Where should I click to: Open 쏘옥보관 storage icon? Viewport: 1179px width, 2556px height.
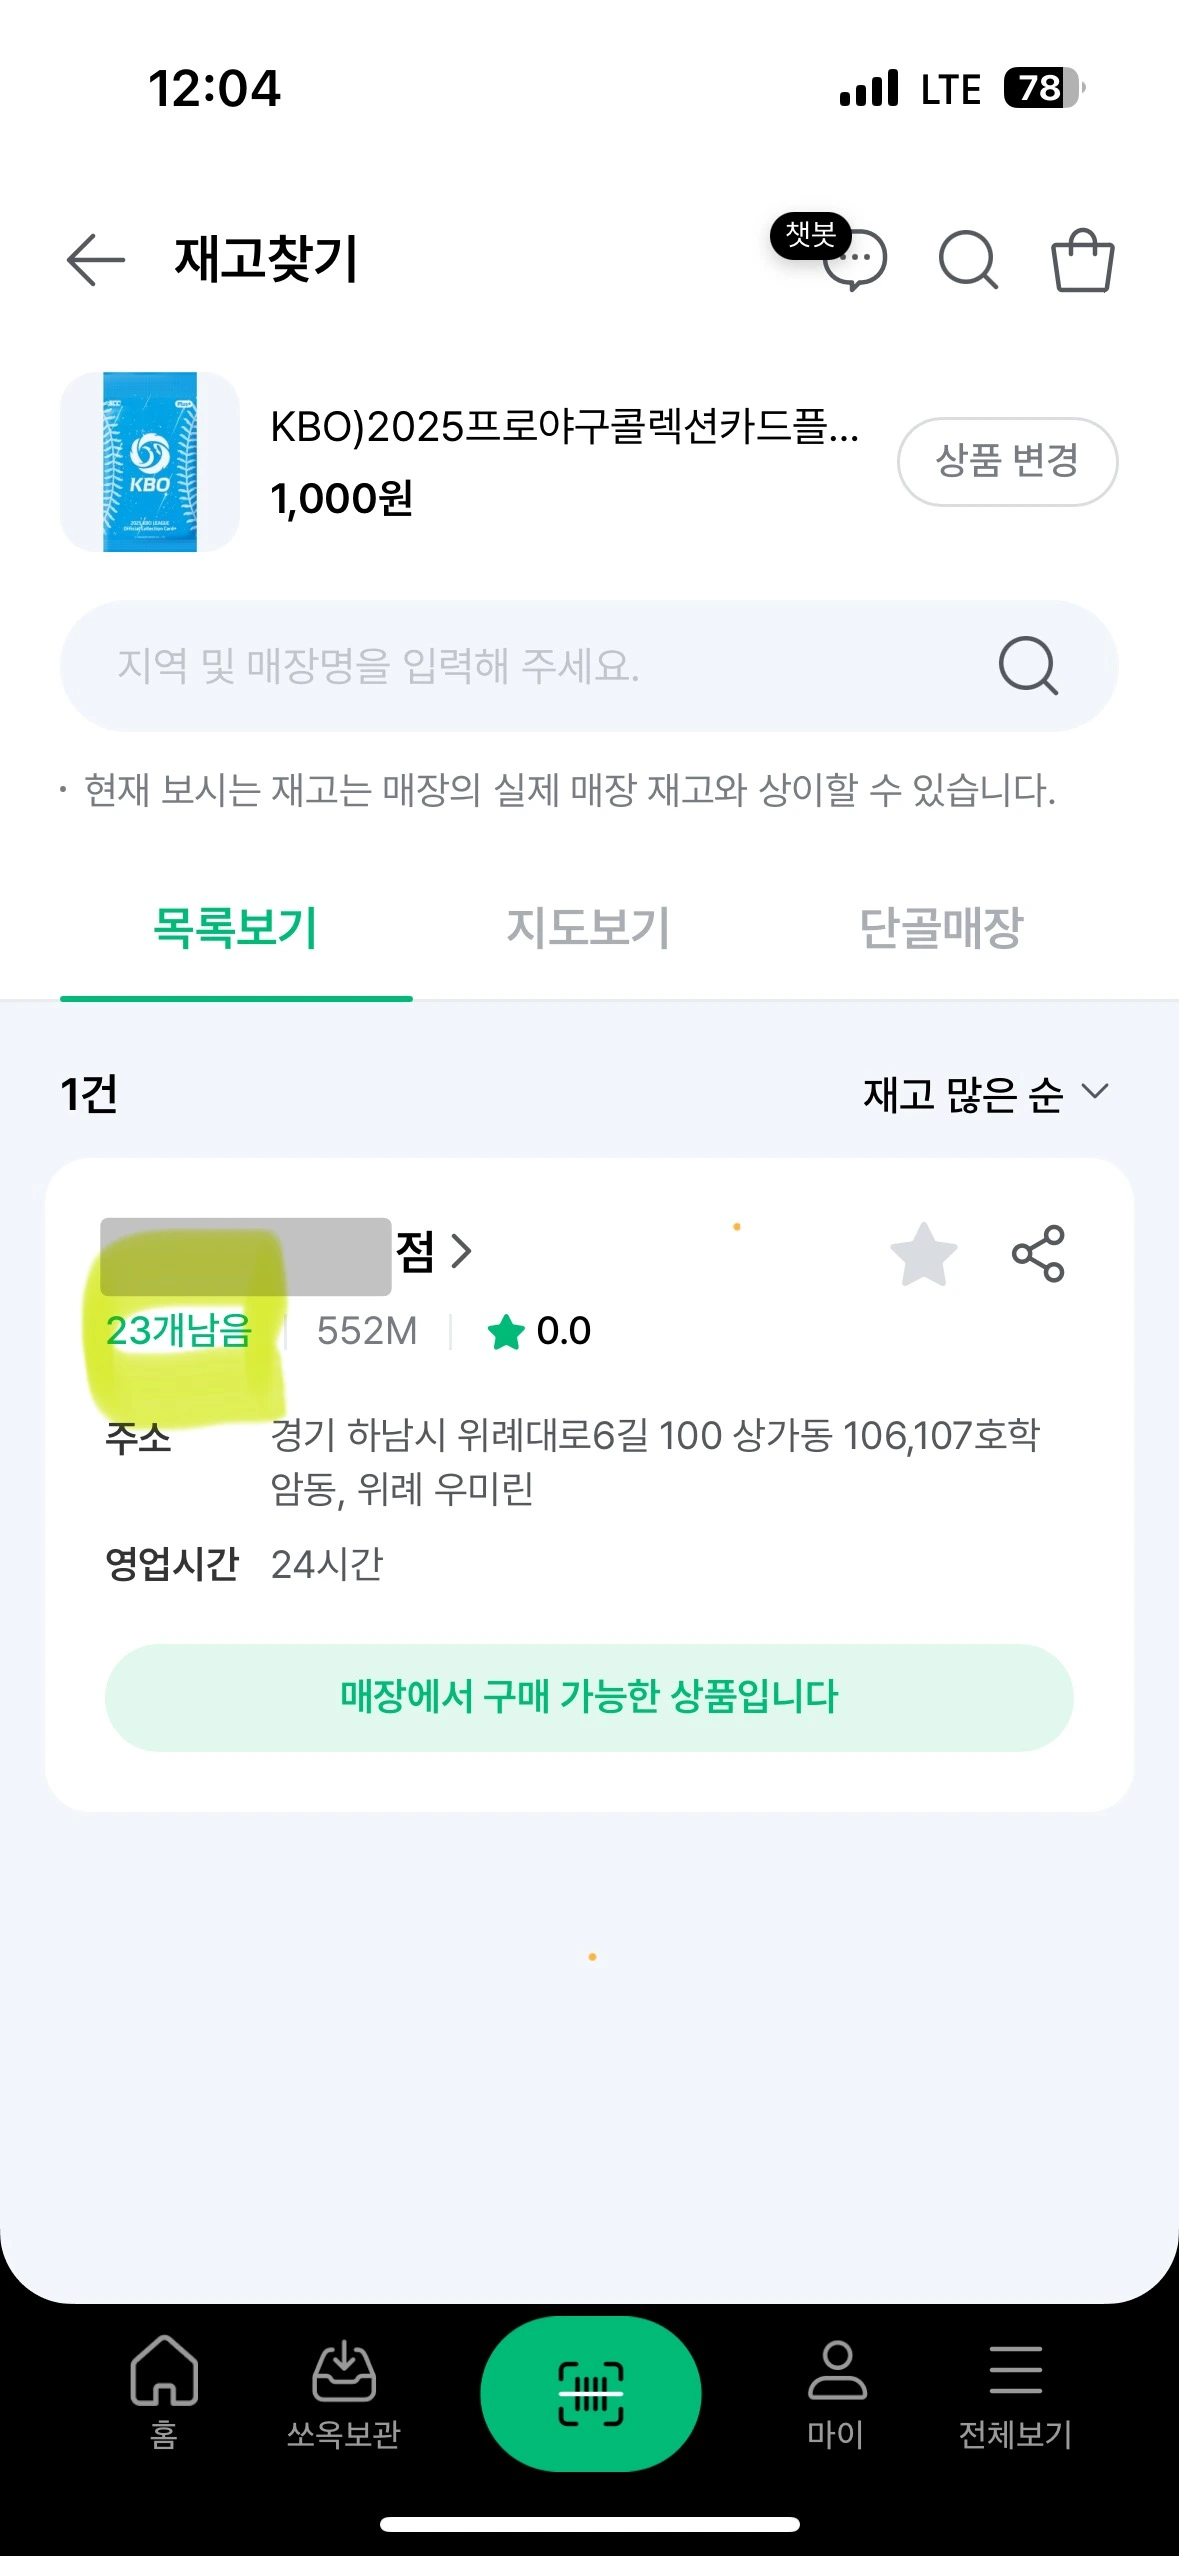343,2391
